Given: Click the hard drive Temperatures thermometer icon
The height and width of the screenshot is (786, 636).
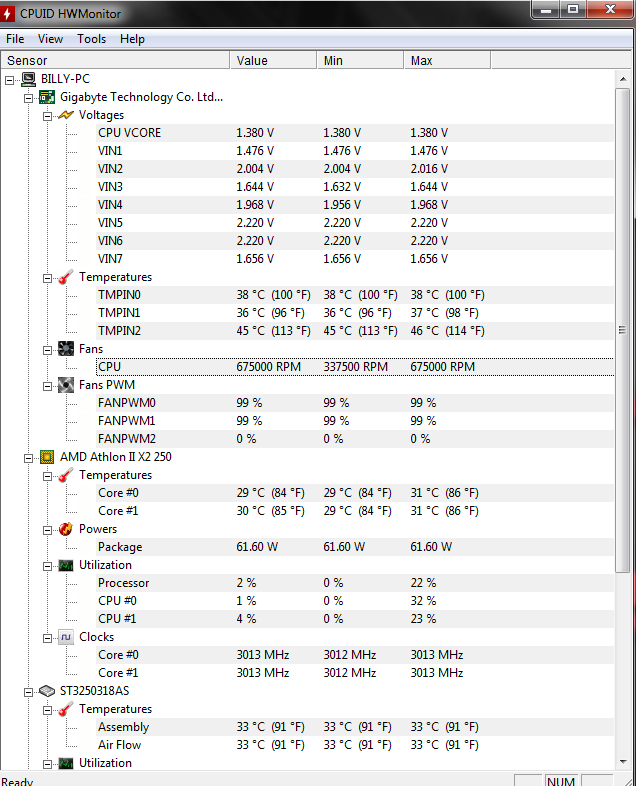Looking at the screenshot, I should click(x=66, y=709).
